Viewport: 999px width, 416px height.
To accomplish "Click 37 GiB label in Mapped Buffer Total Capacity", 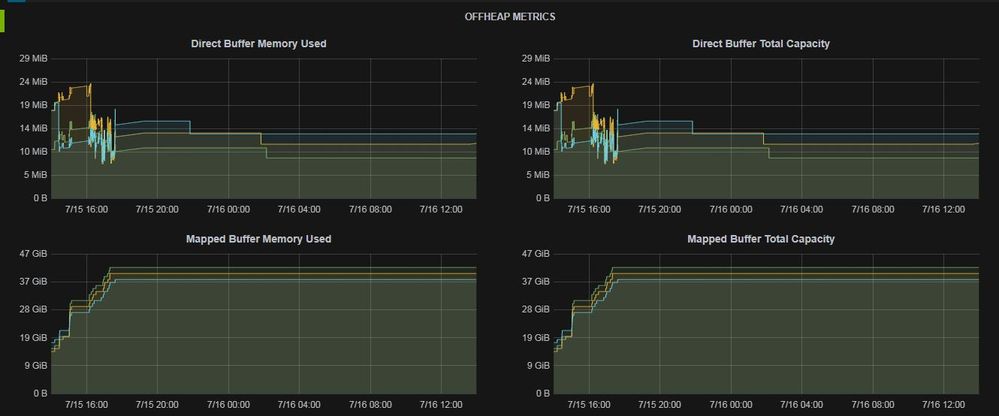I will pyautogui.click(x=536, y=282).
